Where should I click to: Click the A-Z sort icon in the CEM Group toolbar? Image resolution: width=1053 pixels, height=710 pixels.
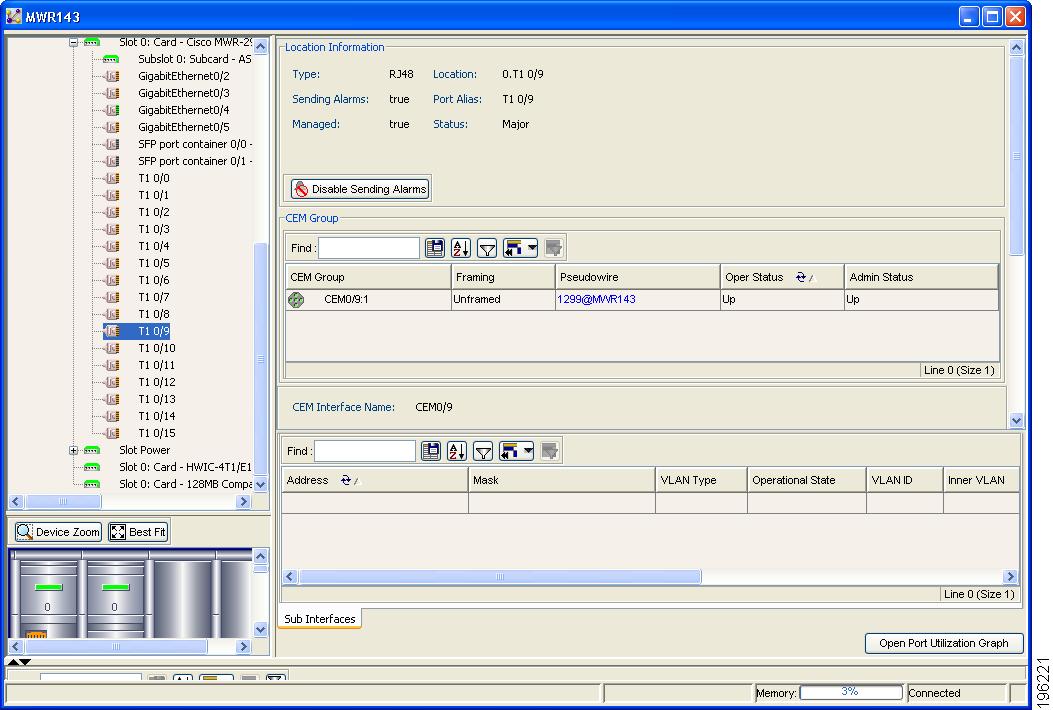pyautogui.click(x=461, y=248)
